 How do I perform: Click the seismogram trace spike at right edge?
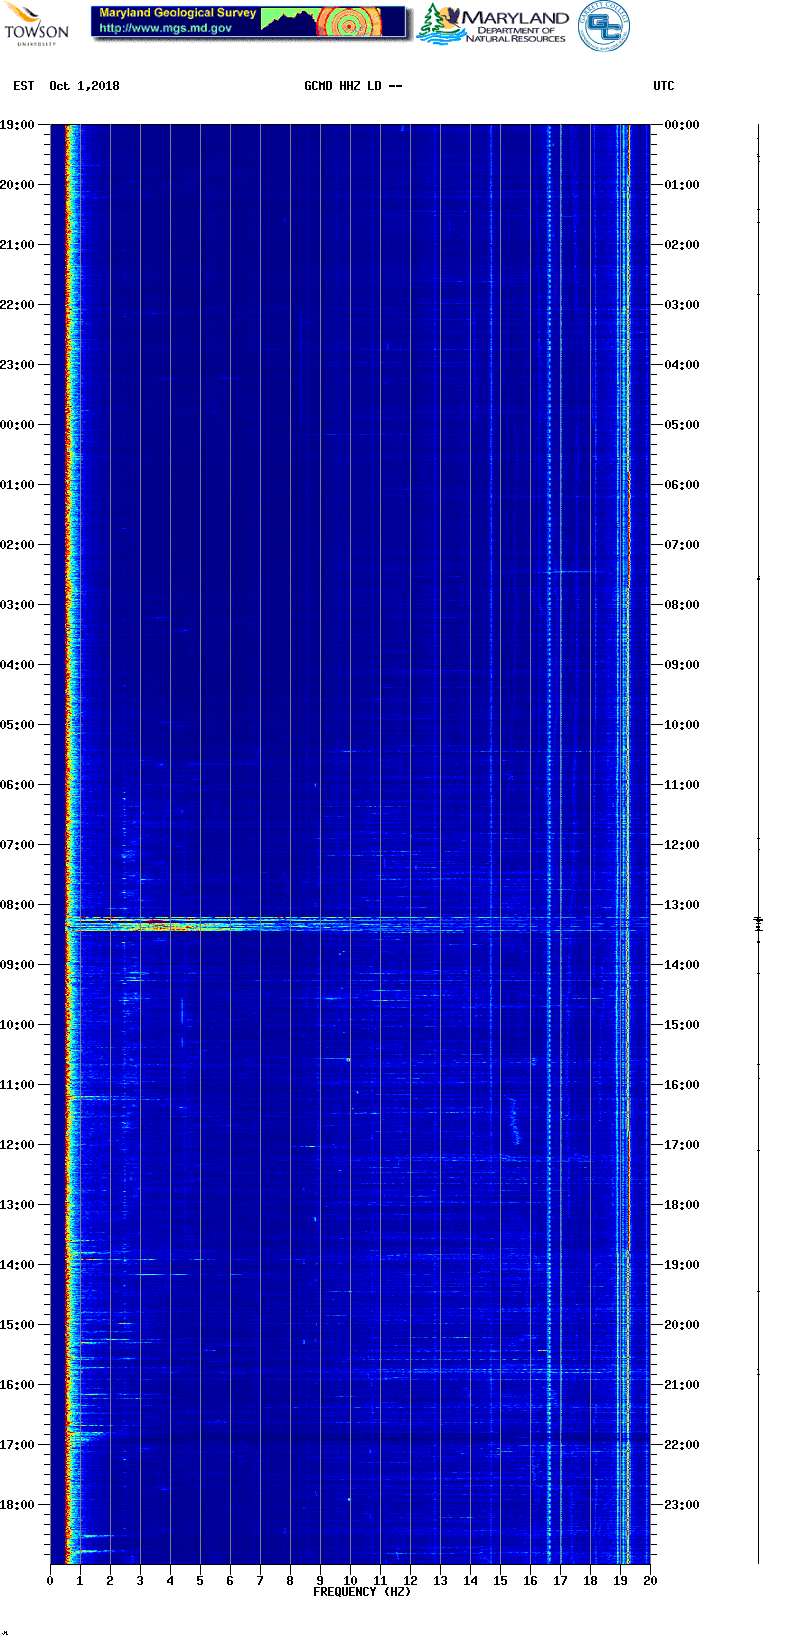tap(758, 923)
